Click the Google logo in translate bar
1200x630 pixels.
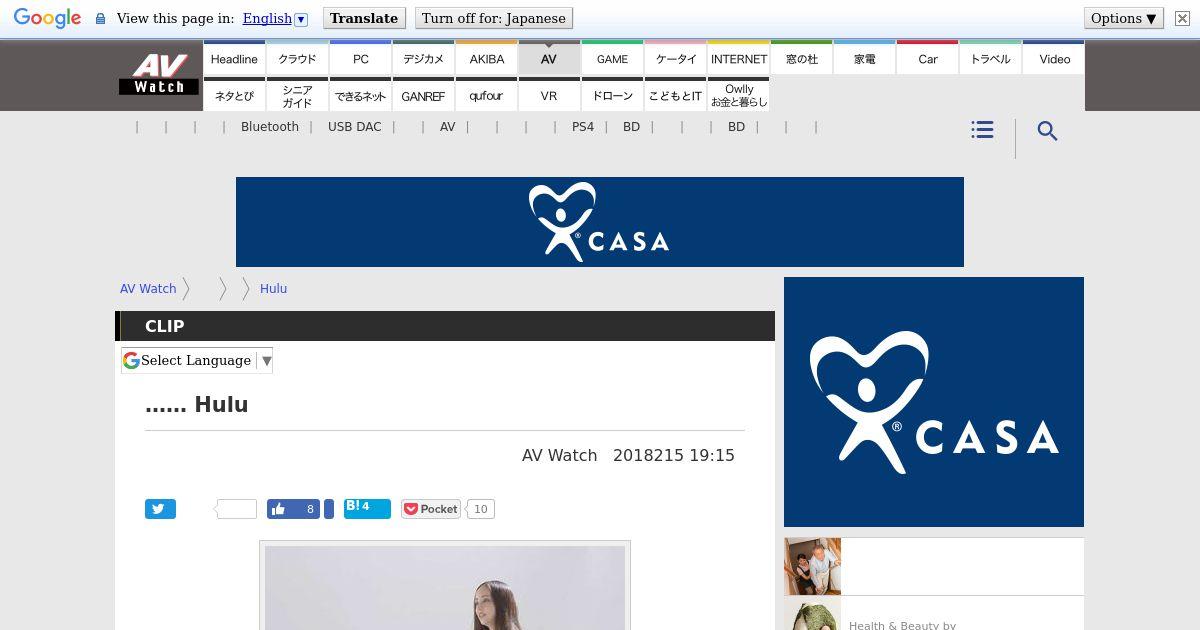[x=47, y=19]
